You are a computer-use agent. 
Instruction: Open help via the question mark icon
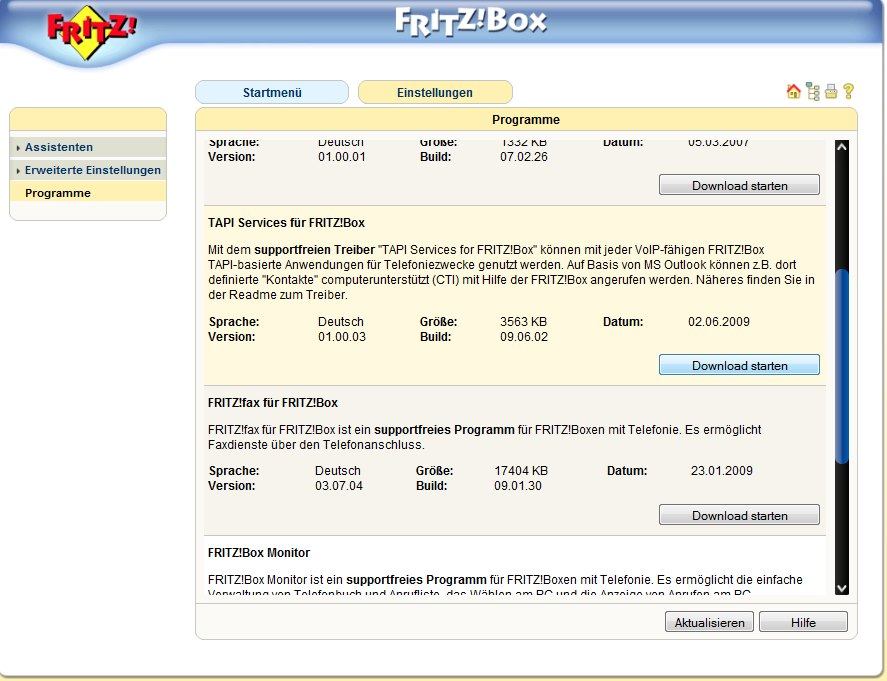click(848, 91)
